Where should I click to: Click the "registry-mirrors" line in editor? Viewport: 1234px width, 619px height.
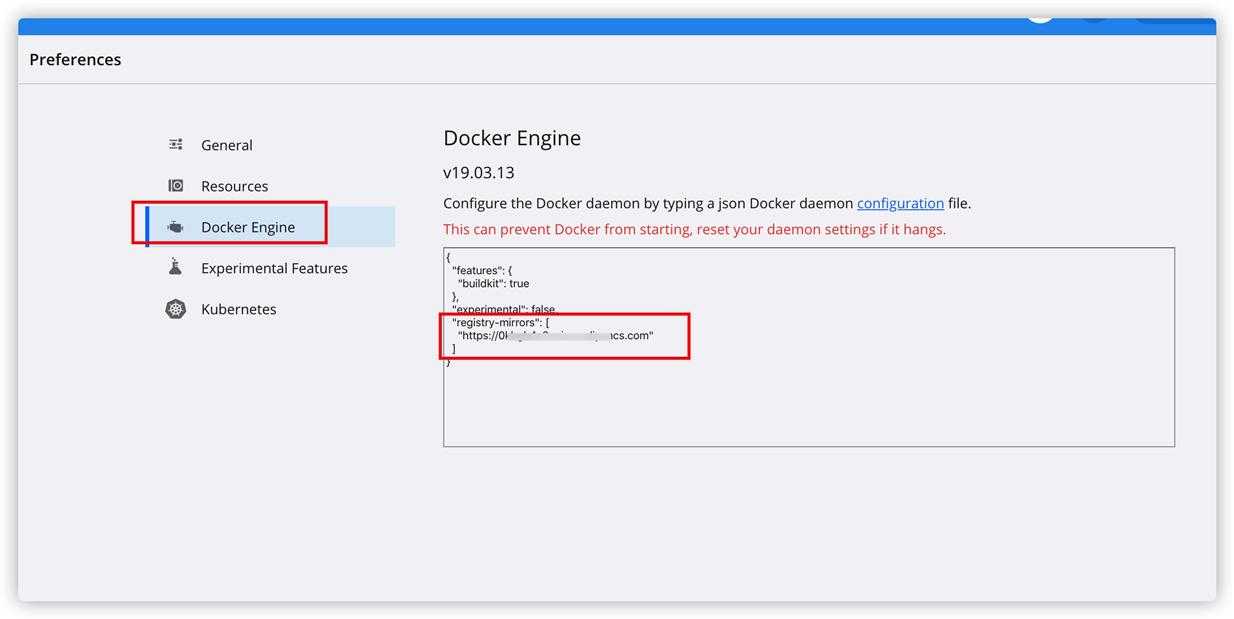pyautogui.click(x=501, y=323)
